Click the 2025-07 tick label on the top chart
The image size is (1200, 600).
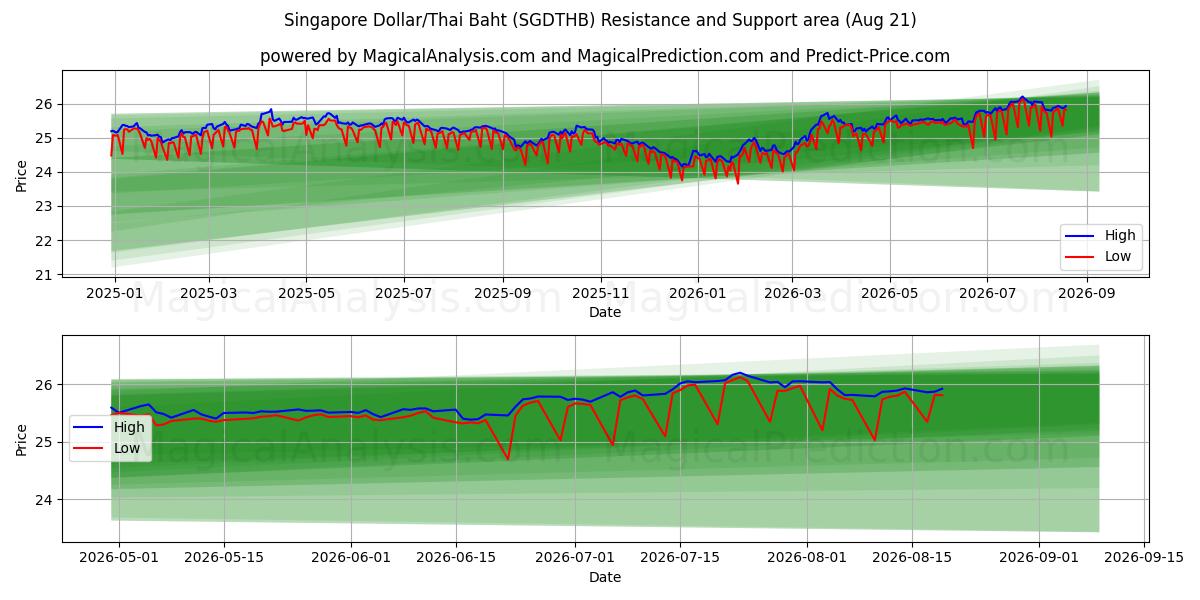point(404,294)
